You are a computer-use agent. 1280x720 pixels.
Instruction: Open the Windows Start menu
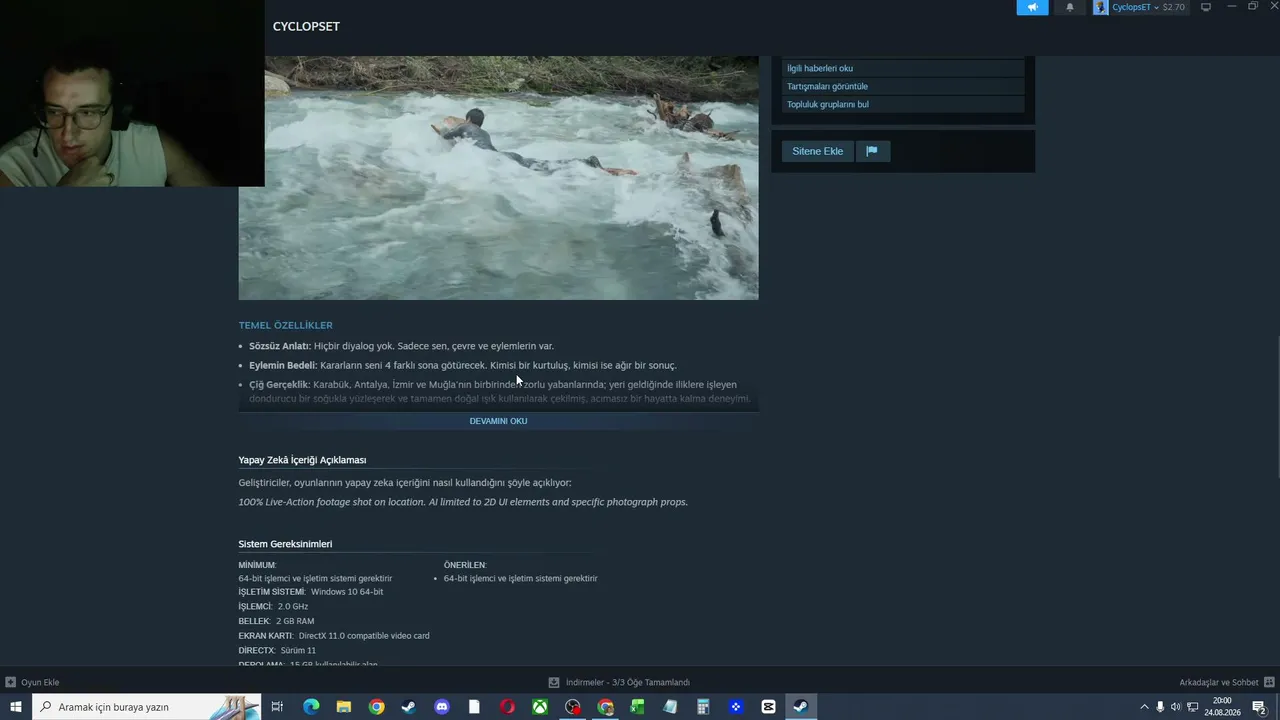pos(16,707)
